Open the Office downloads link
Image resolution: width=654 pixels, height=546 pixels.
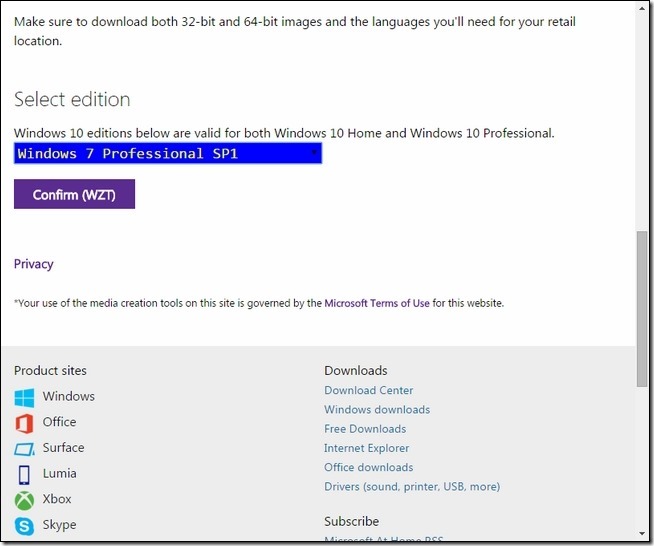click(x=369, y=467)
